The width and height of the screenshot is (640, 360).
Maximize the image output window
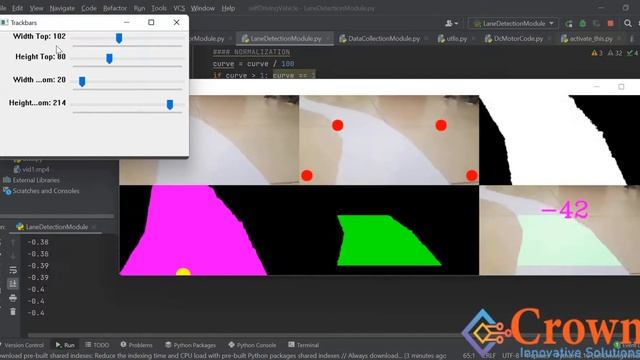tap(621, 87)
